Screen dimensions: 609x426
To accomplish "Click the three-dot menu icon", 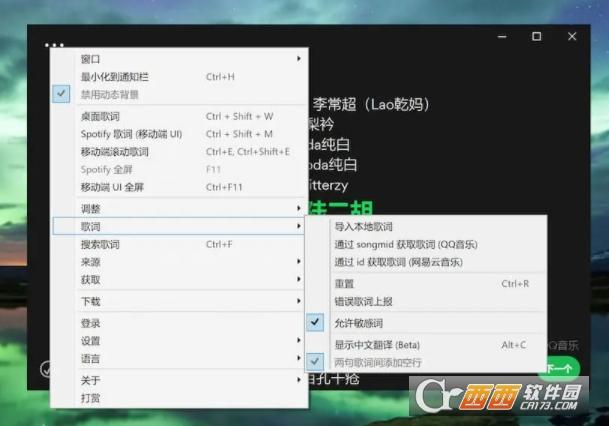I will 54,45.
